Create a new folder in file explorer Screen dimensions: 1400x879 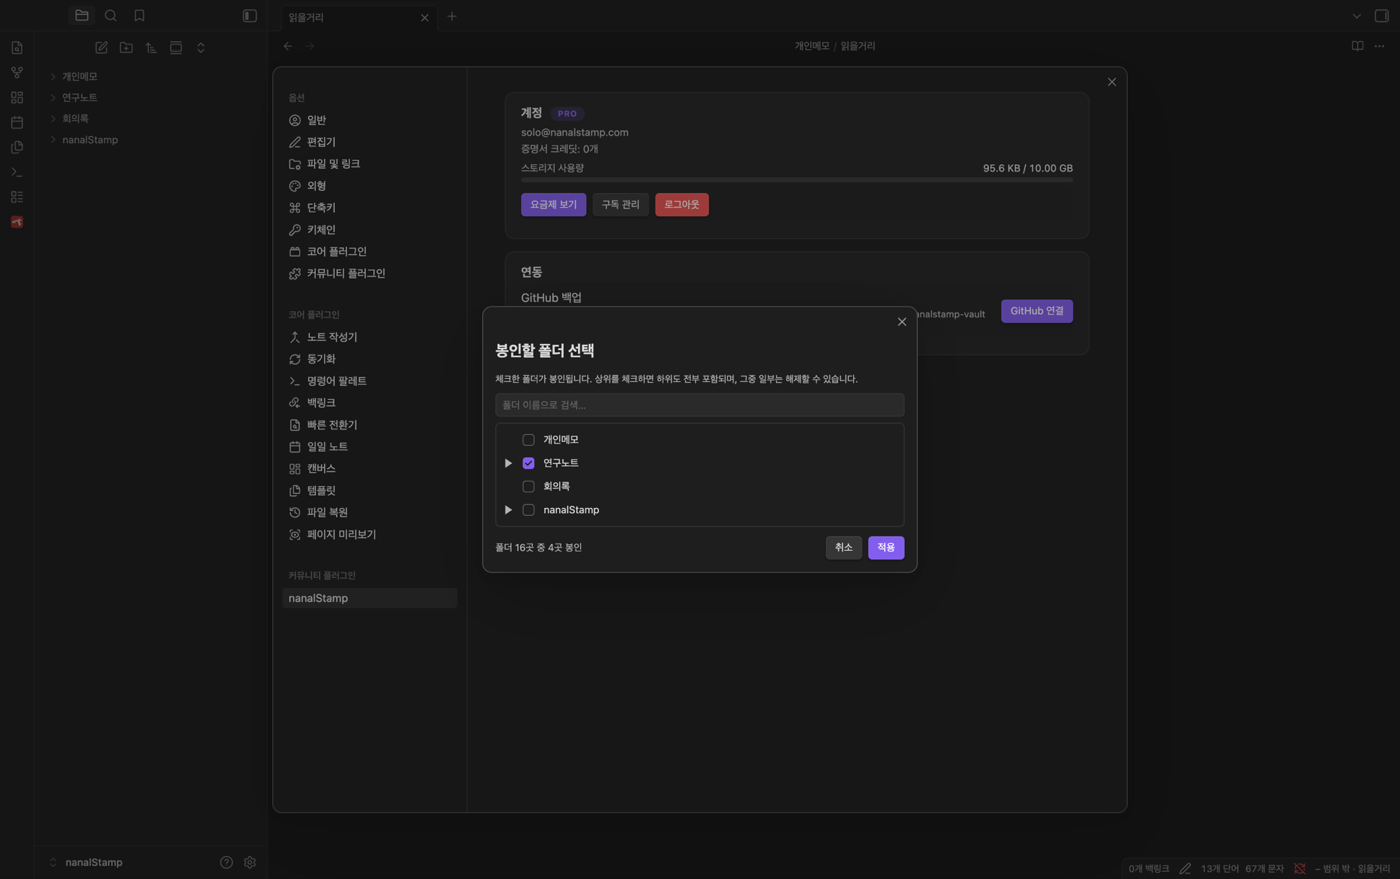point(126,48)
